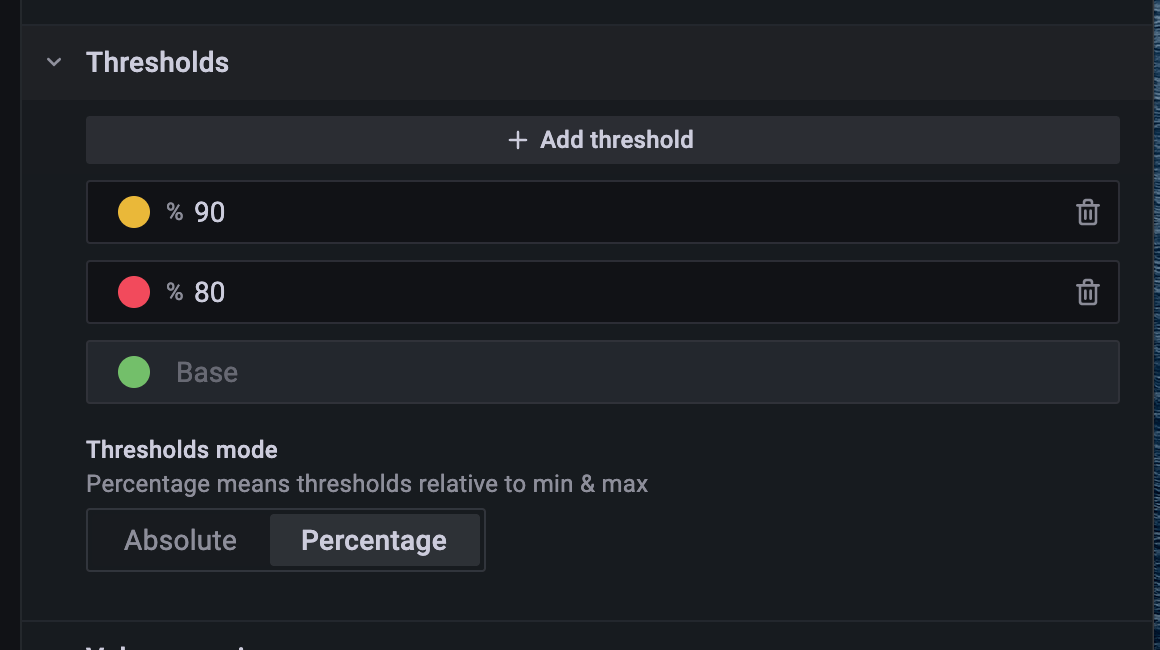The width and height of the screenshot is (1160, 650).
Task: Open the yellow threshold color picker
Action: tap(134, 212)
